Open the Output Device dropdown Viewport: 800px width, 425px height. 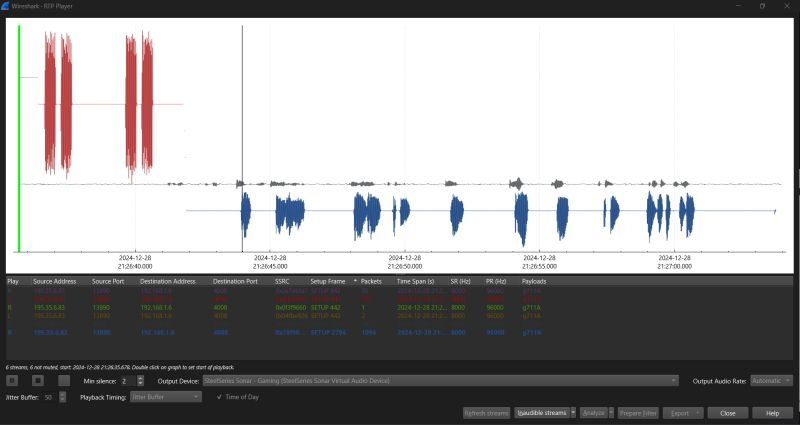point(441,381)
